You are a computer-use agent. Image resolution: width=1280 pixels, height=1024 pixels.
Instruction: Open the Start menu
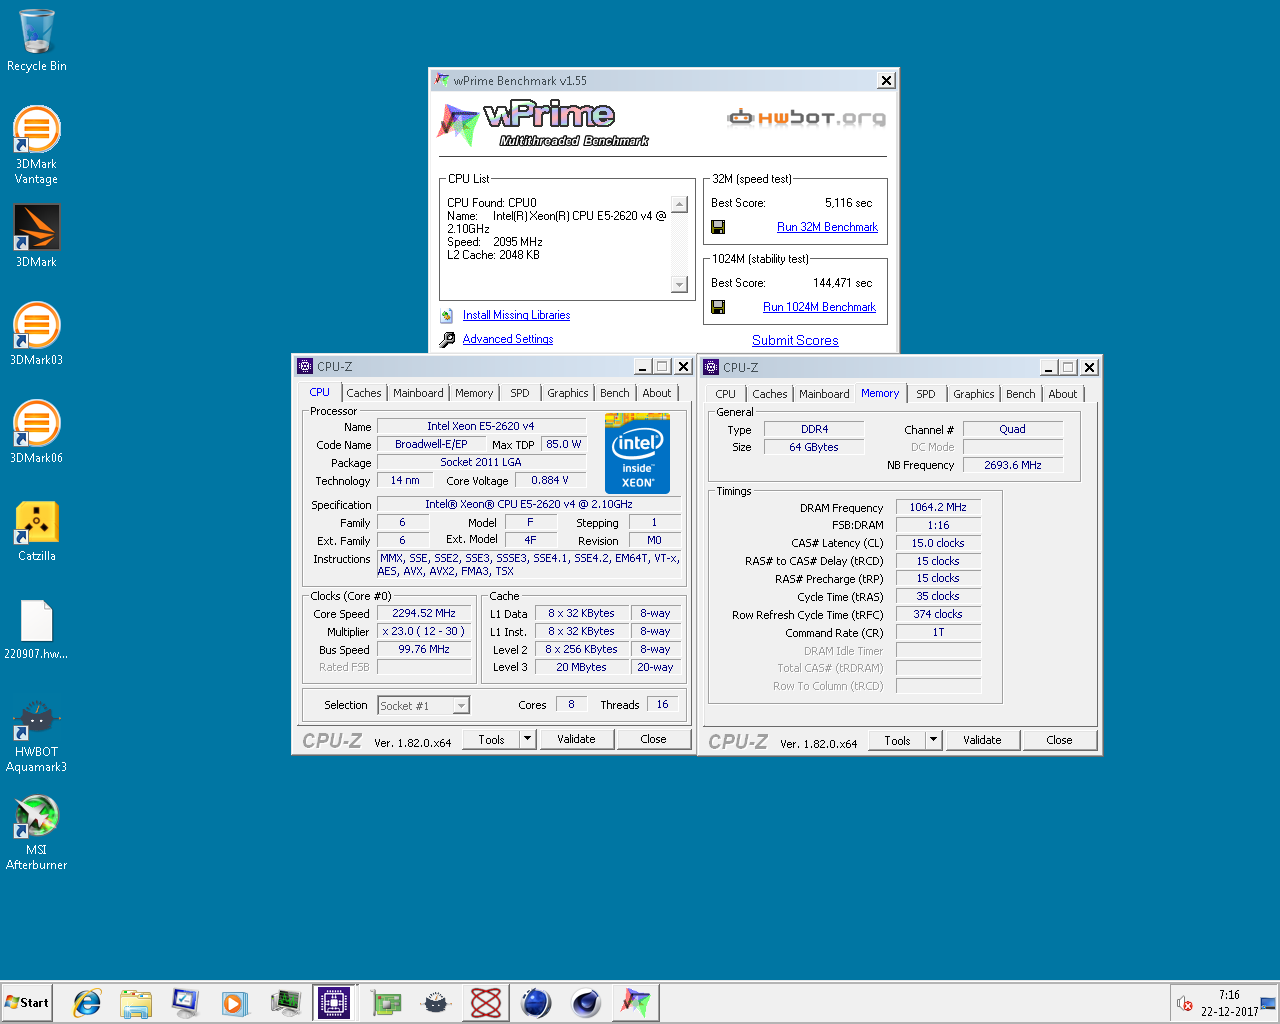pos(27,1003)
